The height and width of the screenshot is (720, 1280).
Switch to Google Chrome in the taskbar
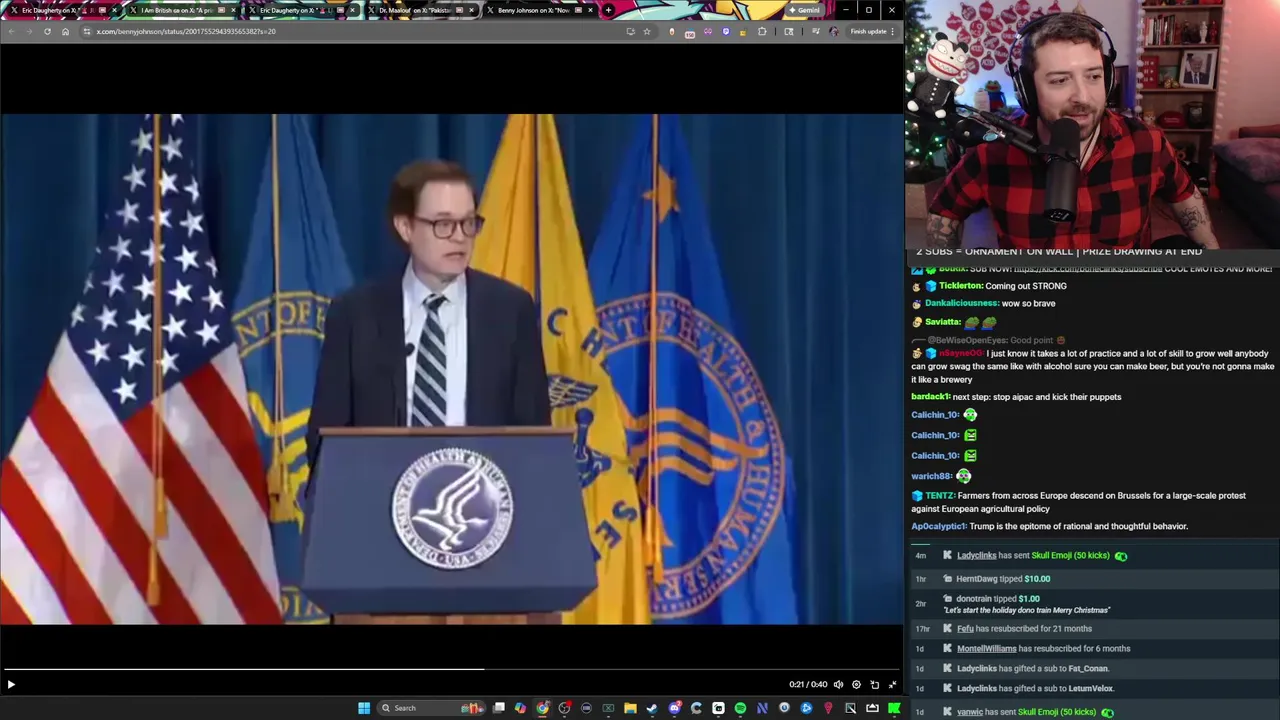pos(542,708)
